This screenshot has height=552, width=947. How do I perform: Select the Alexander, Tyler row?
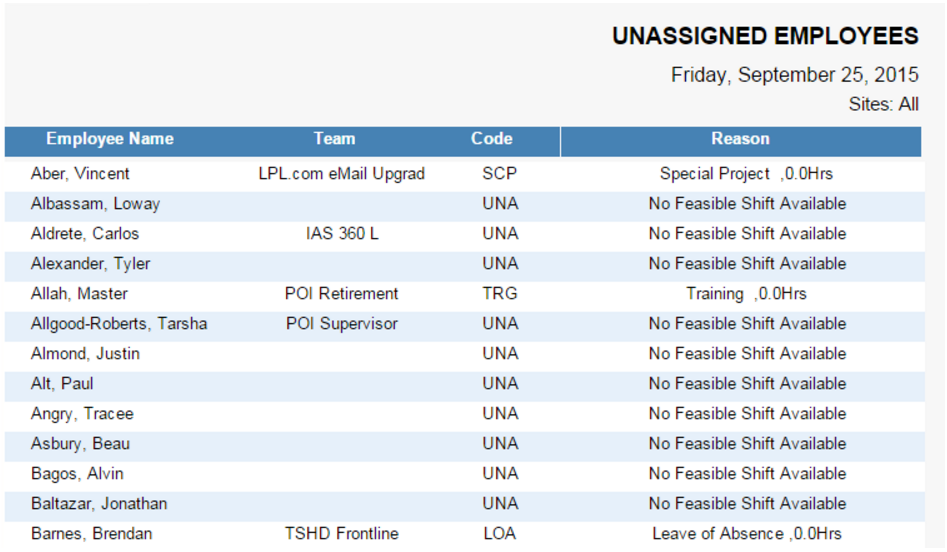(x=90, y=264)
